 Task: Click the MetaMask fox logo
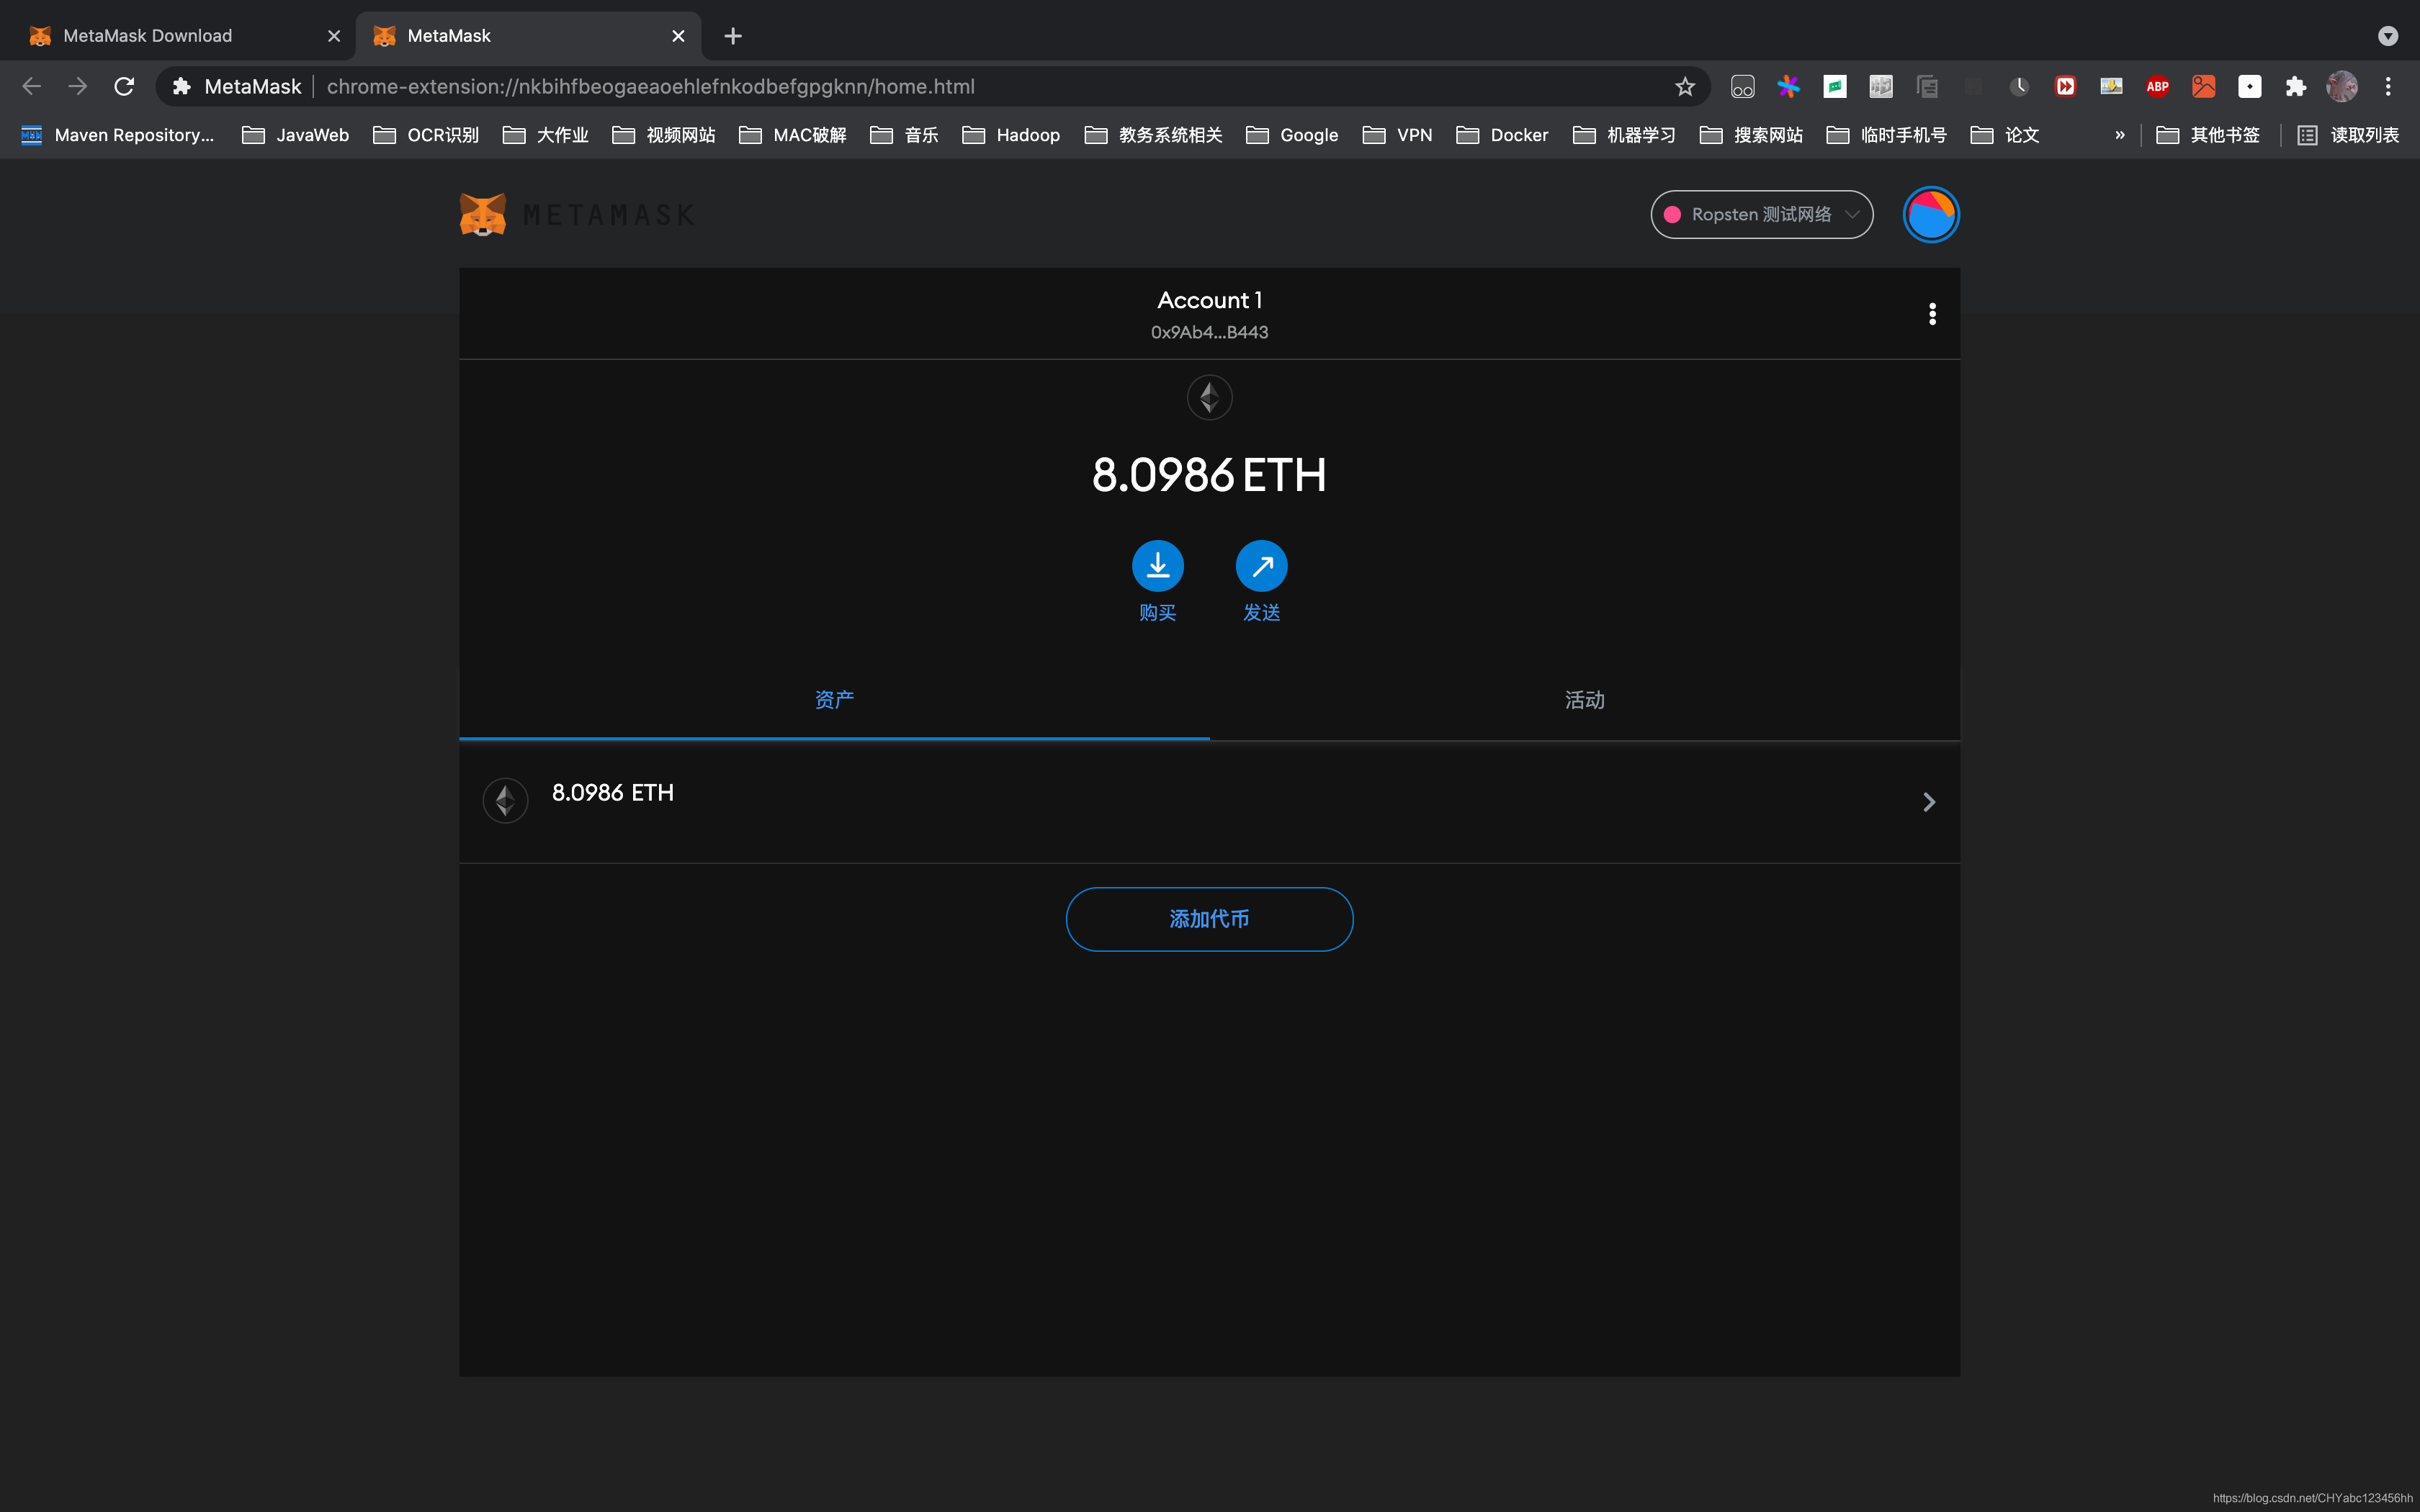tap(483, 215)
